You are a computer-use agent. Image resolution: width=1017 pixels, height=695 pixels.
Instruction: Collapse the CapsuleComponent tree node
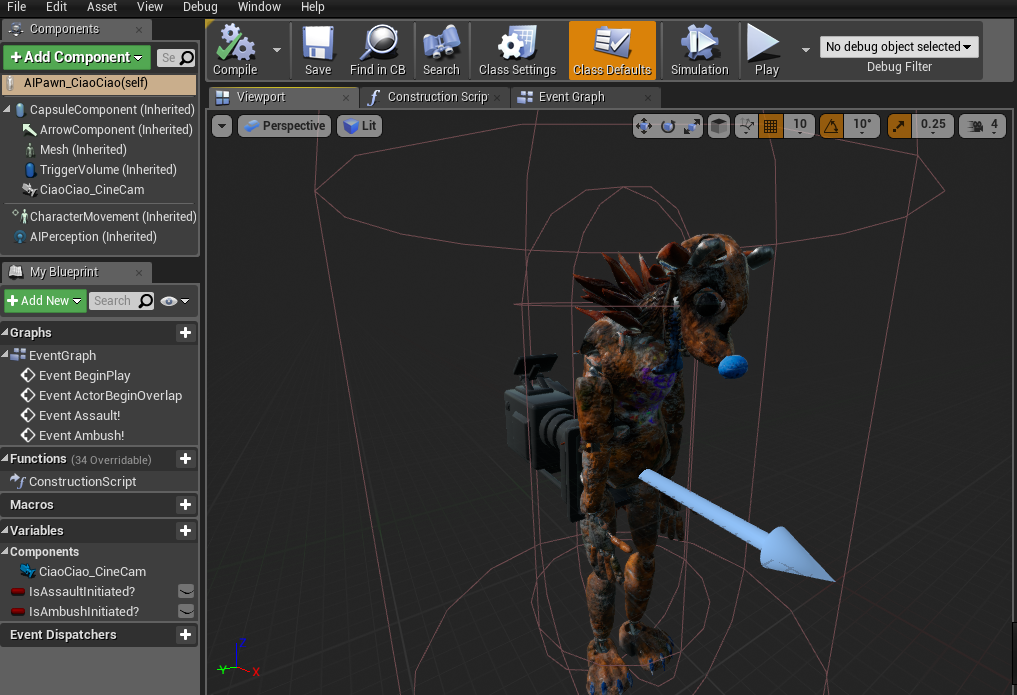pyautogui.click(x=8, y=109)
